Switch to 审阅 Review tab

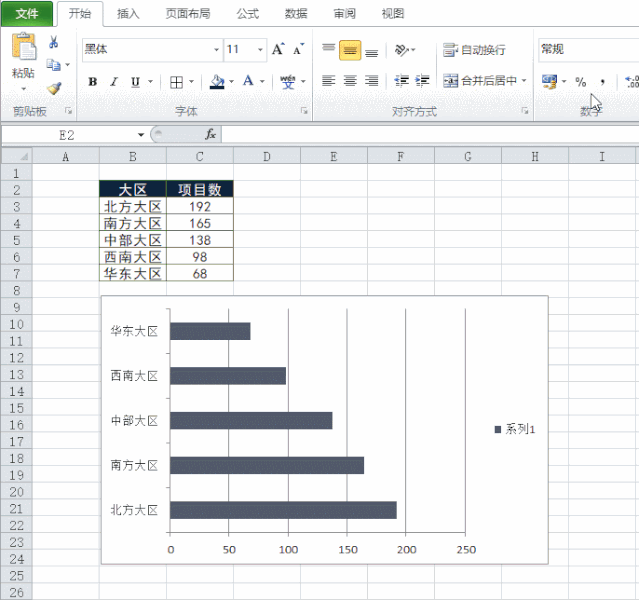tap(345, 14)
